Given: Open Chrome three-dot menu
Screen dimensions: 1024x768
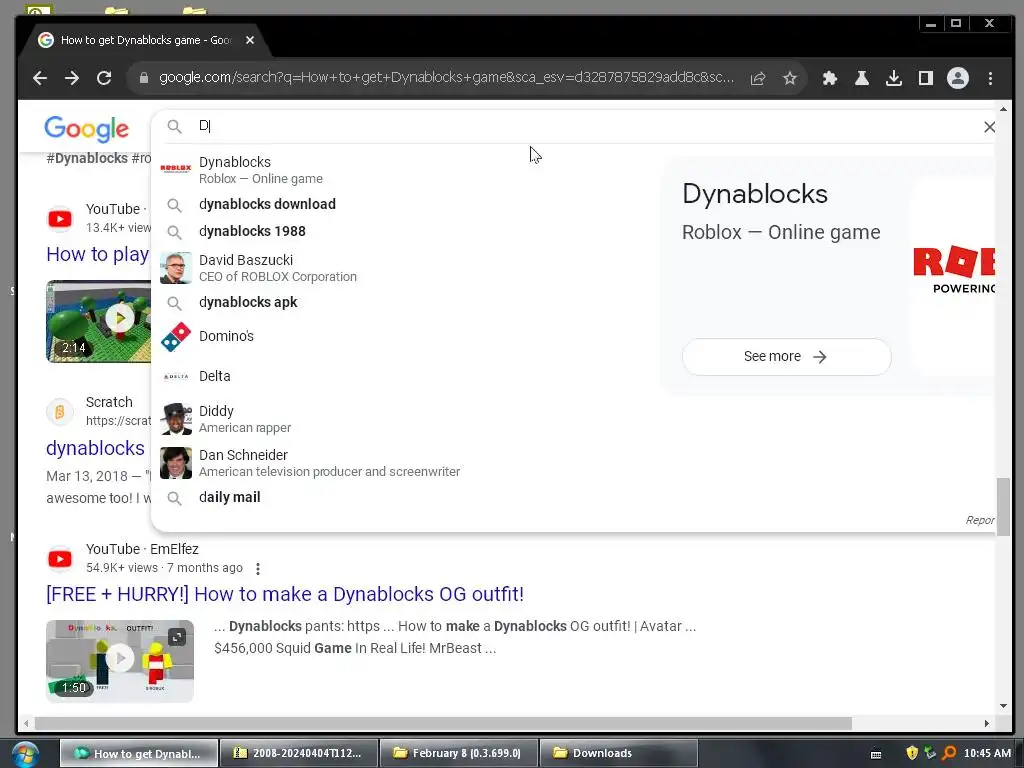Looking at the screenshot, I should (991, 78).
